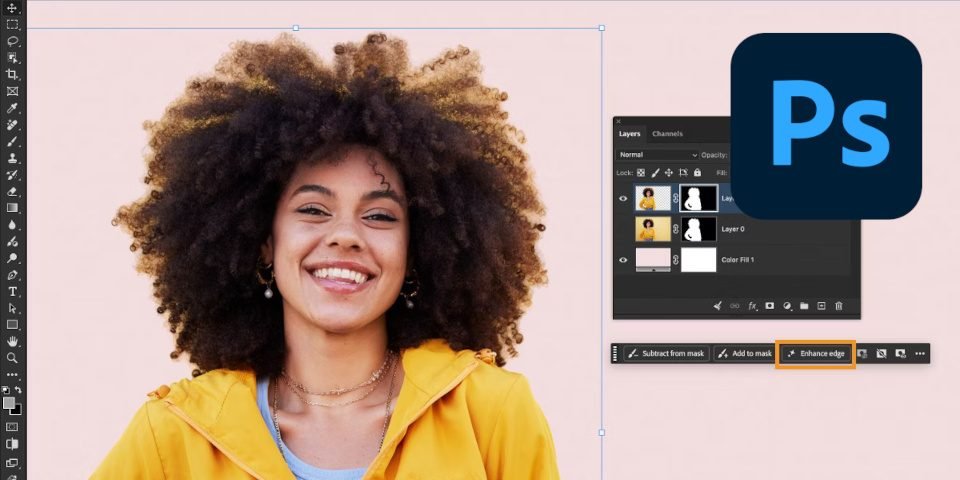This screenshot has height=480, width=960.
Task: Click the foreground color swatch
Action: tap(9, 402)
